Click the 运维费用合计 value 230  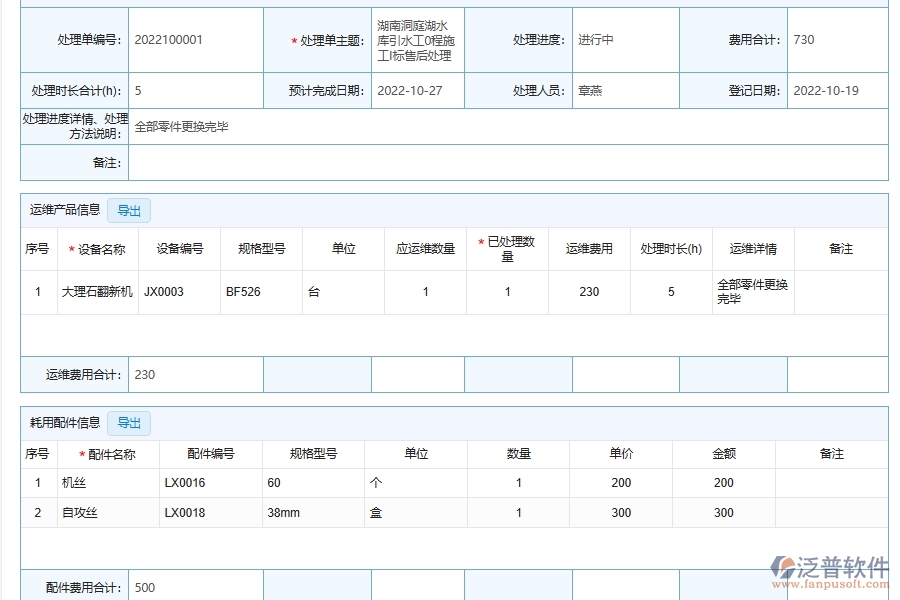[x=145, y=372]
